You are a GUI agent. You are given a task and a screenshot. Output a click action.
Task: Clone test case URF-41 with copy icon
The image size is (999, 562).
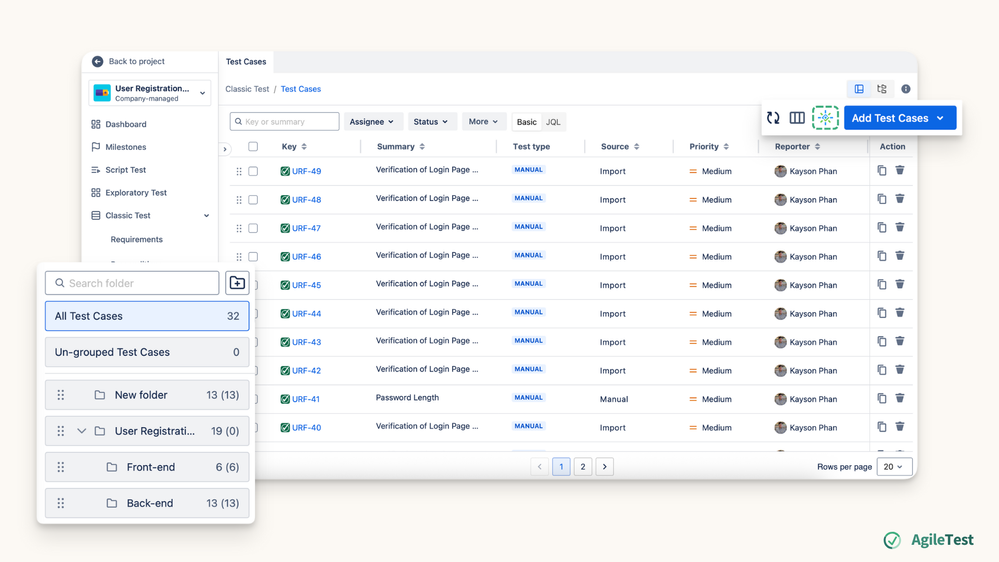(x=882, y=398)
